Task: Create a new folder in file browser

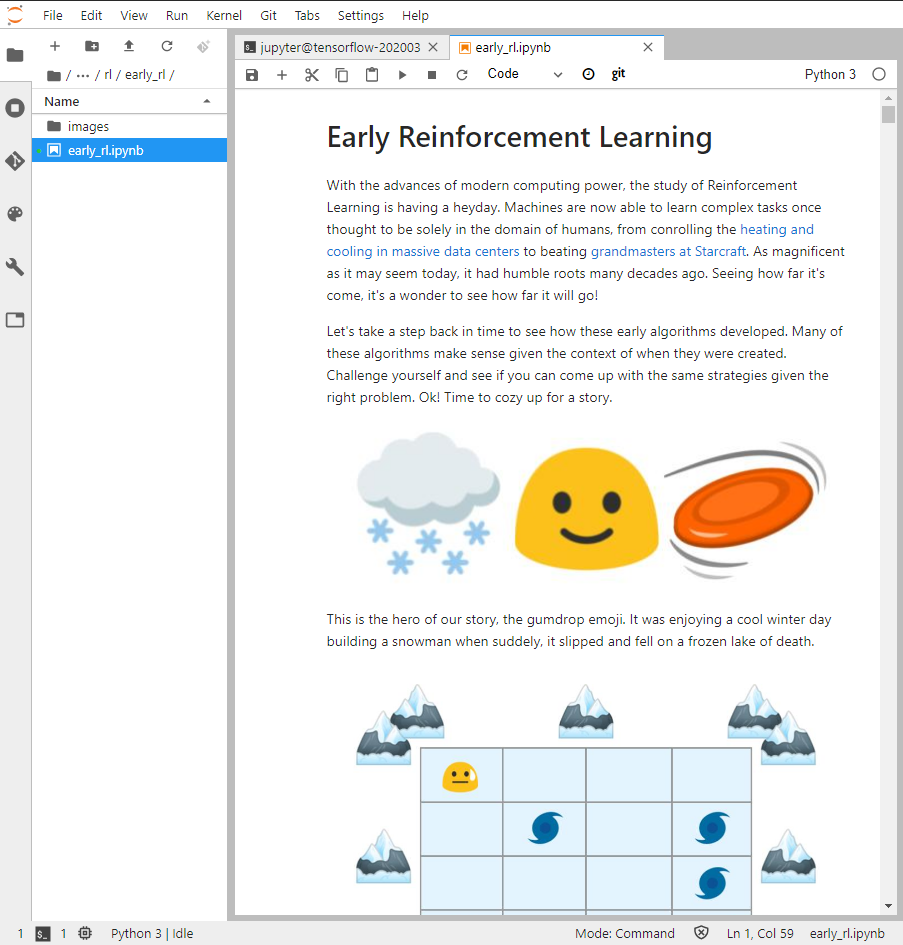Action: (92, 46)
